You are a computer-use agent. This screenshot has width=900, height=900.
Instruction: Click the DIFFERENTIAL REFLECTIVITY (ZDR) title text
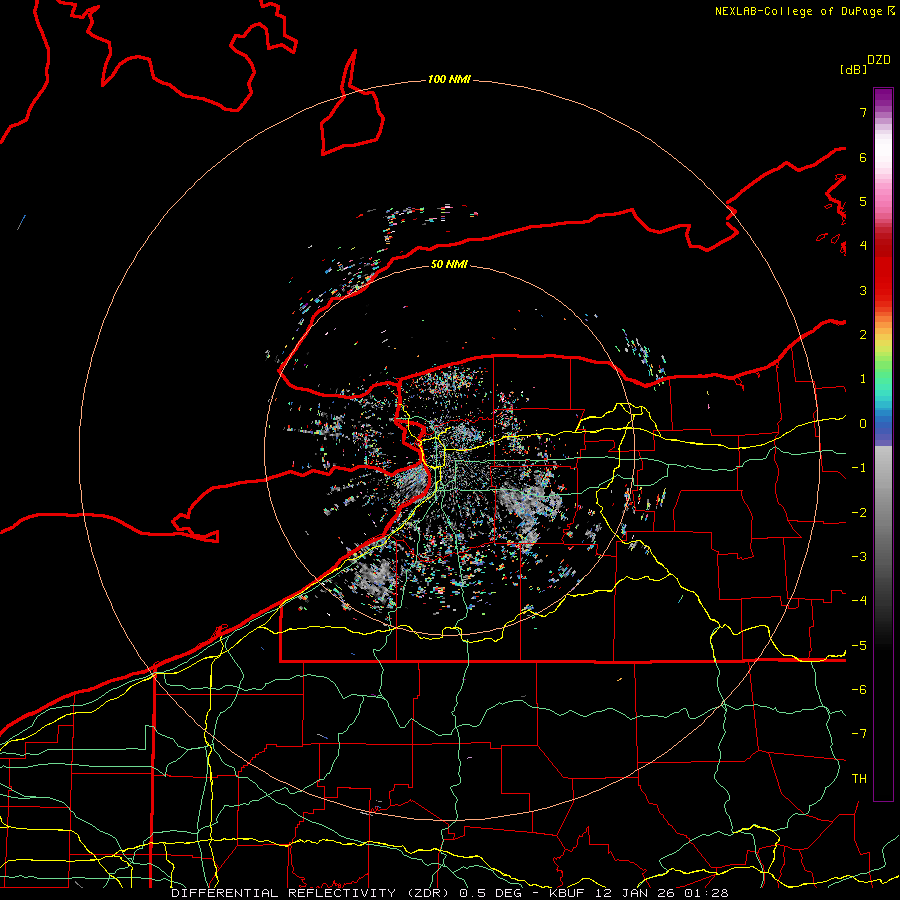[x=312, y=893]
